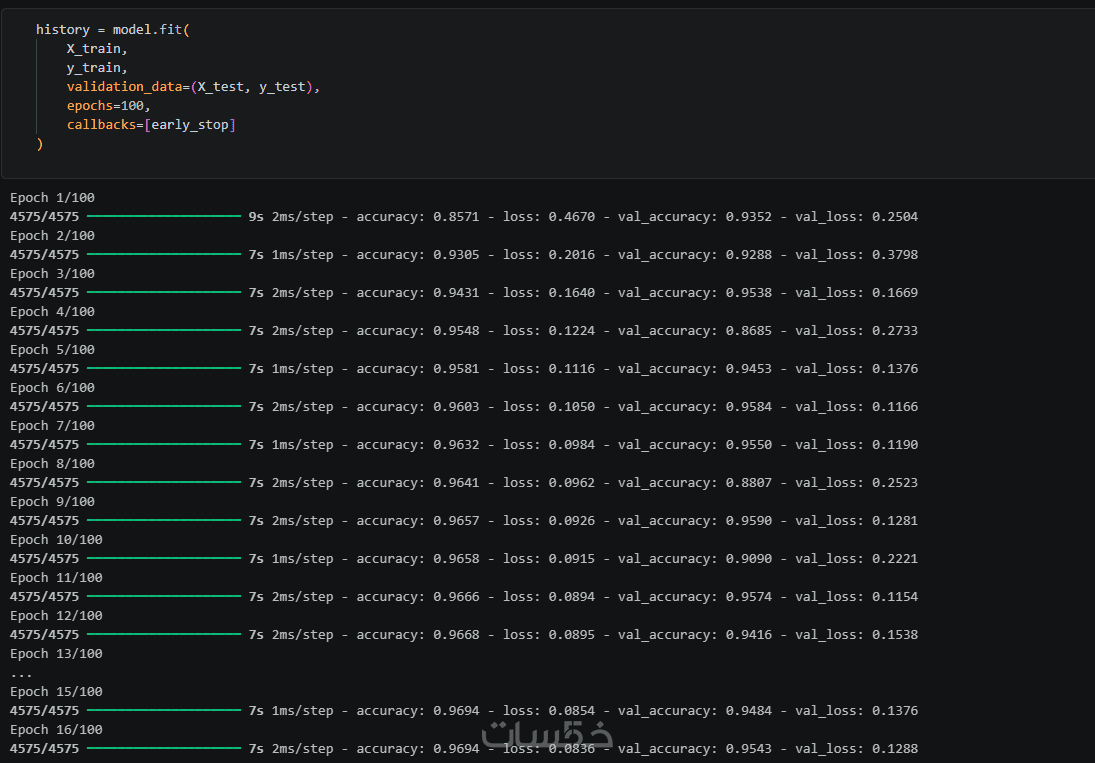1095x763 pixels.
Task: Click the progress bar under Epoch 6/100
Action: point(164,406)
